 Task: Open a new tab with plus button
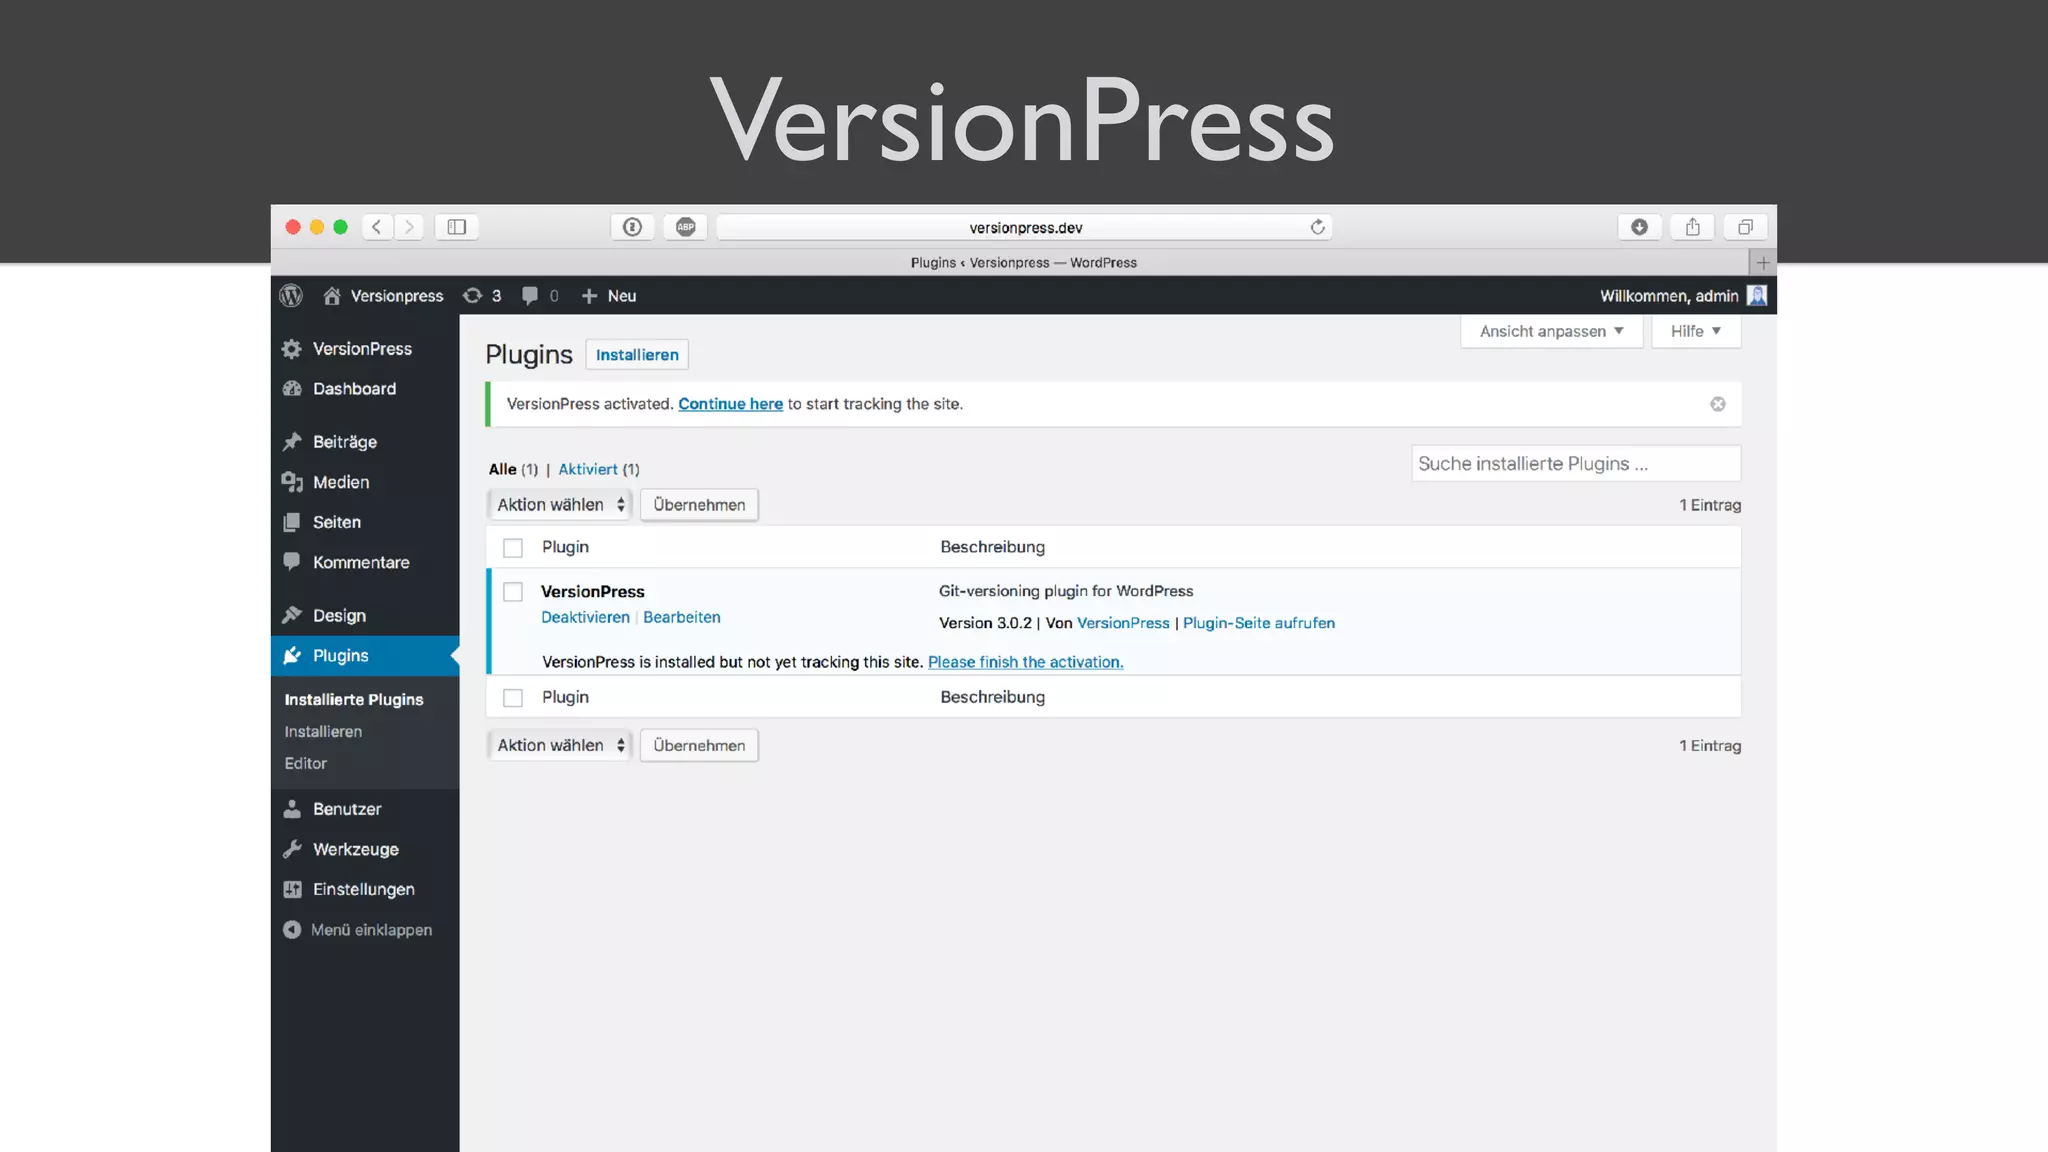1763,263
